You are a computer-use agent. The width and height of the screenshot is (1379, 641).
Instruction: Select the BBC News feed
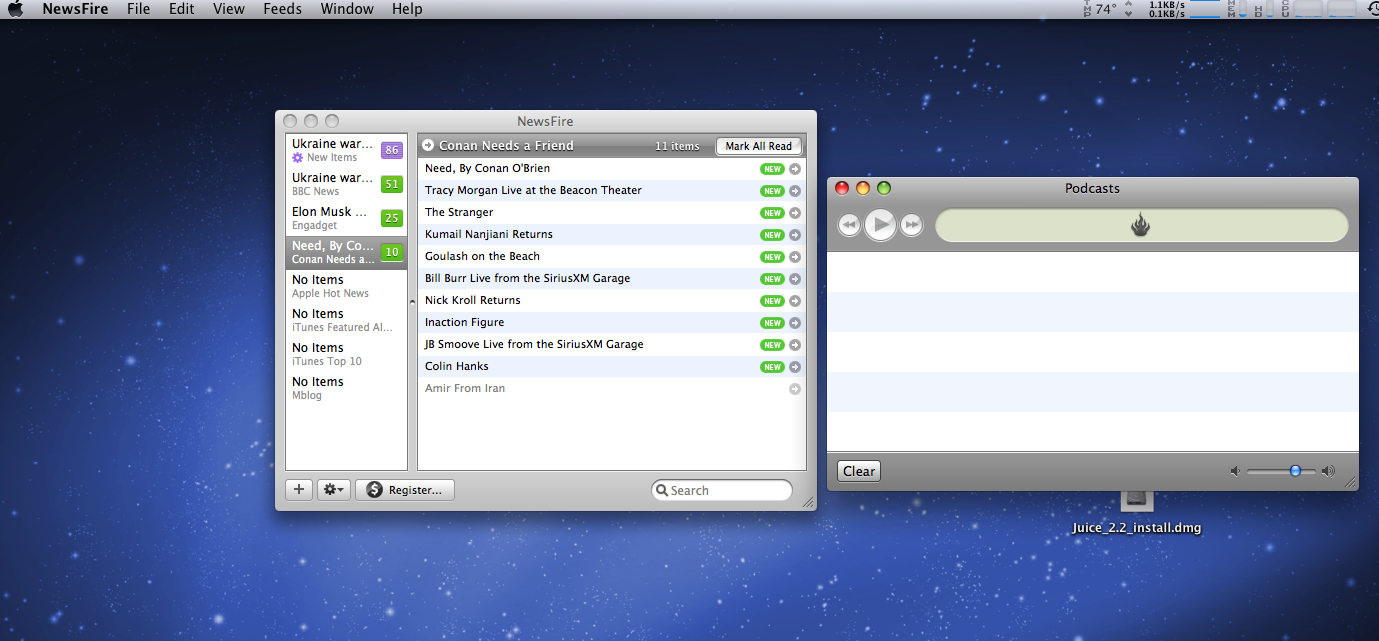tap(346, 184)
